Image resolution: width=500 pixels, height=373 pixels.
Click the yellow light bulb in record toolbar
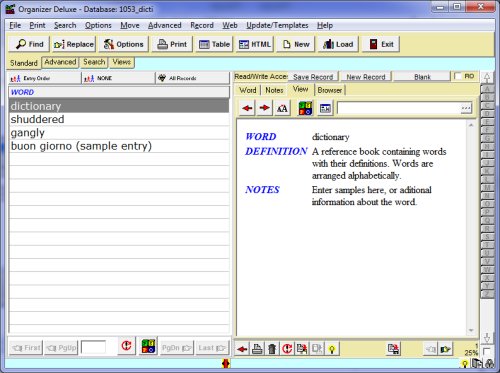click(x=332, y=349)
